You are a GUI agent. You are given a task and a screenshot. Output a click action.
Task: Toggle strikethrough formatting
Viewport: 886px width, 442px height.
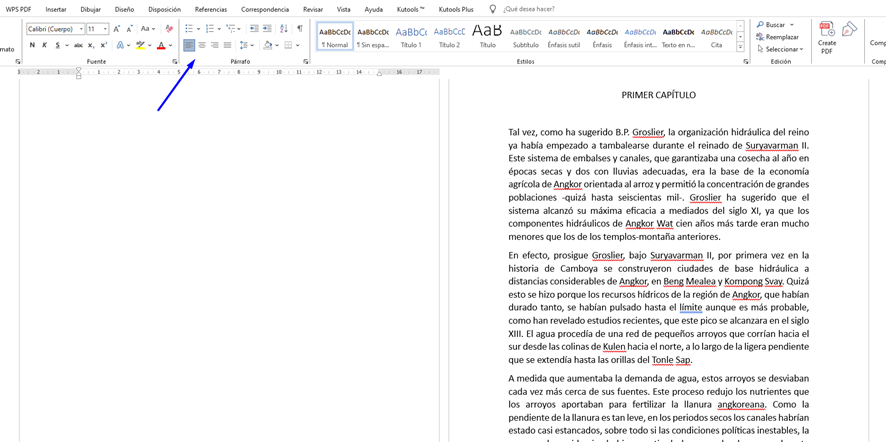click(x=78, y=45)
